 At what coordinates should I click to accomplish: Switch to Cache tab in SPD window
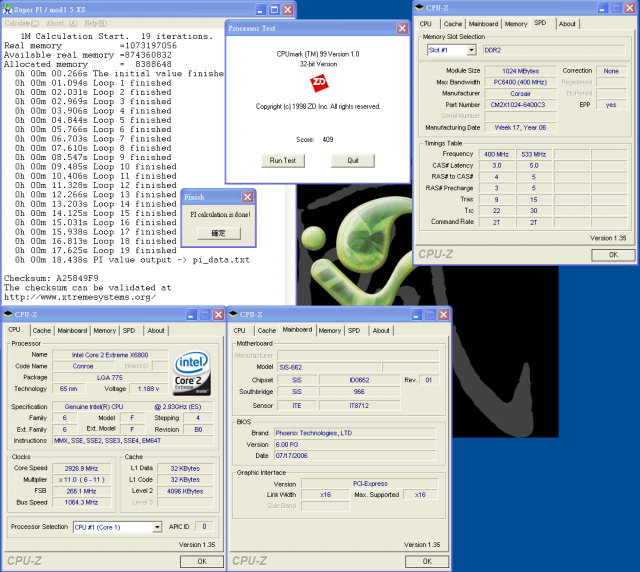(453, 24)
